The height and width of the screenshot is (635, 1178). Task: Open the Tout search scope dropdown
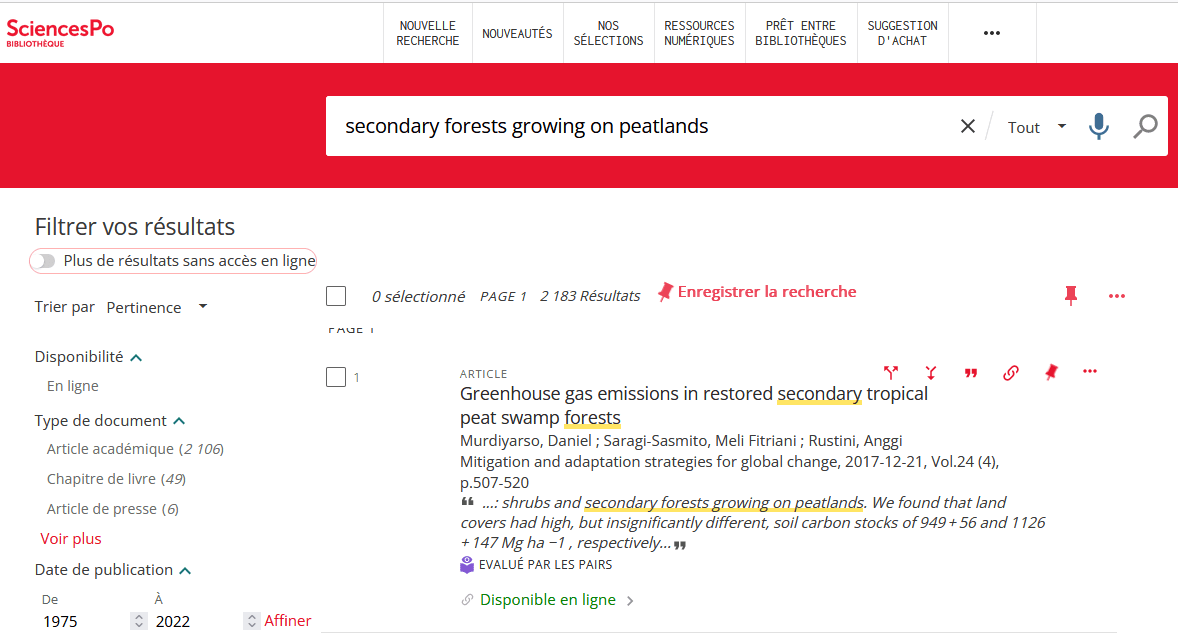tap(1036, 127)
